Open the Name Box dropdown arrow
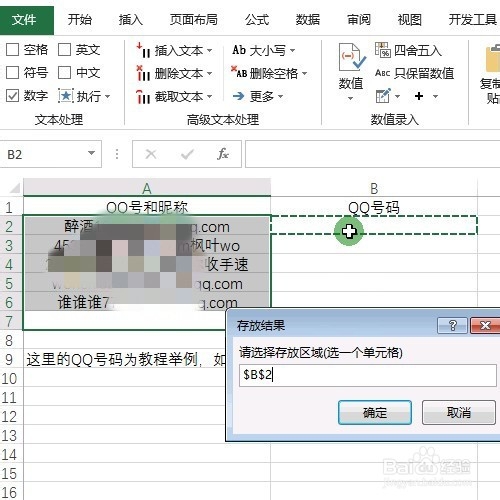500x500 pixels. 91,153
